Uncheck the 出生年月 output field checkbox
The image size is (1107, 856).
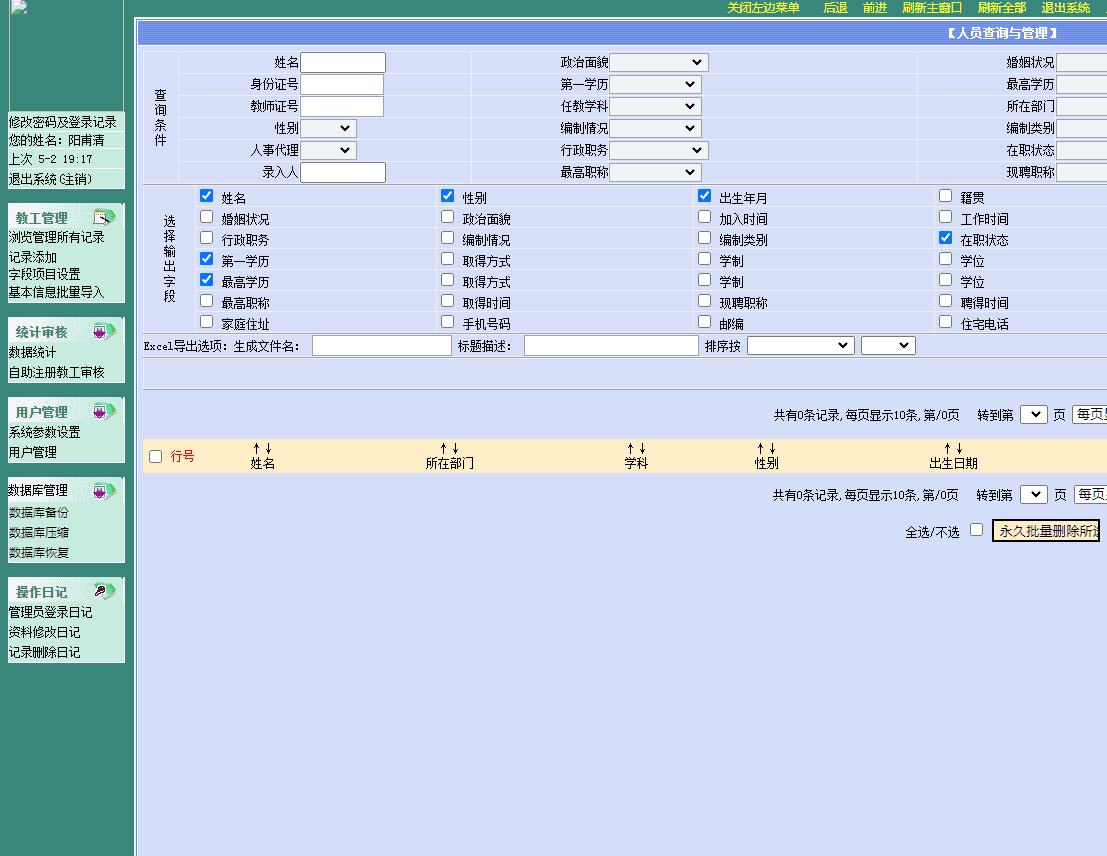[x=704, y=196]
